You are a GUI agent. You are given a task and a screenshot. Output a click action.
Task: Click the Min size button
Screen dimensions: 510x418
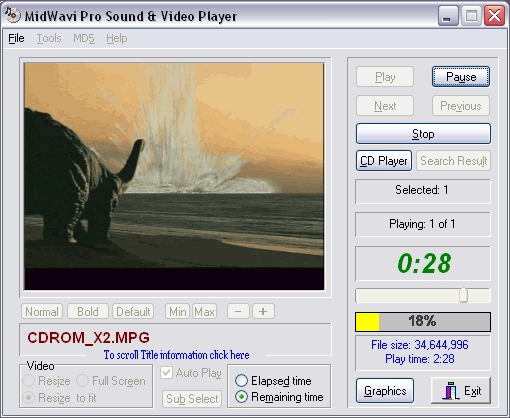[177, 312]
